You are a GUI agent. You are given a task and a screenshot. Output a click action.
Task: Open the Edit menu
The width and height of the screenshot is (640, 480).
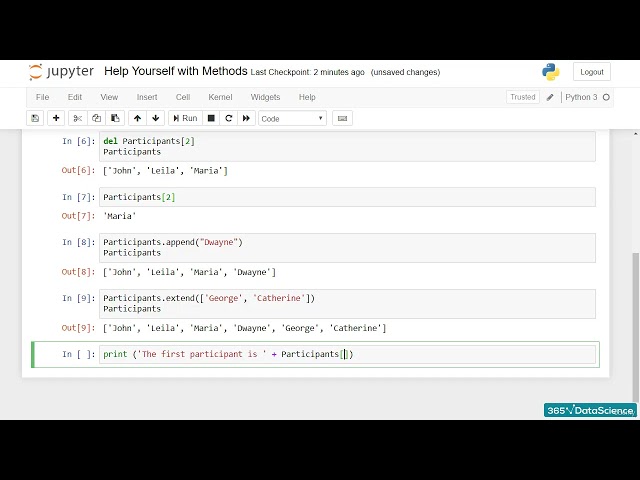[75, 97]
